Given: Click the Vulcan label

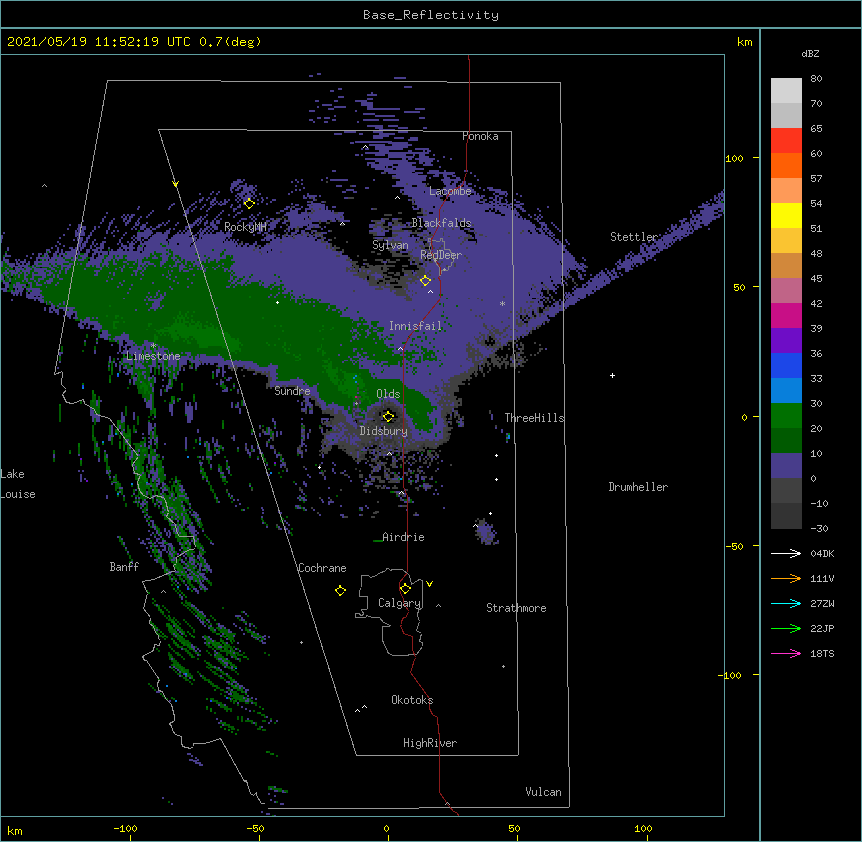Looking at the screenshot, I should 543,792.
